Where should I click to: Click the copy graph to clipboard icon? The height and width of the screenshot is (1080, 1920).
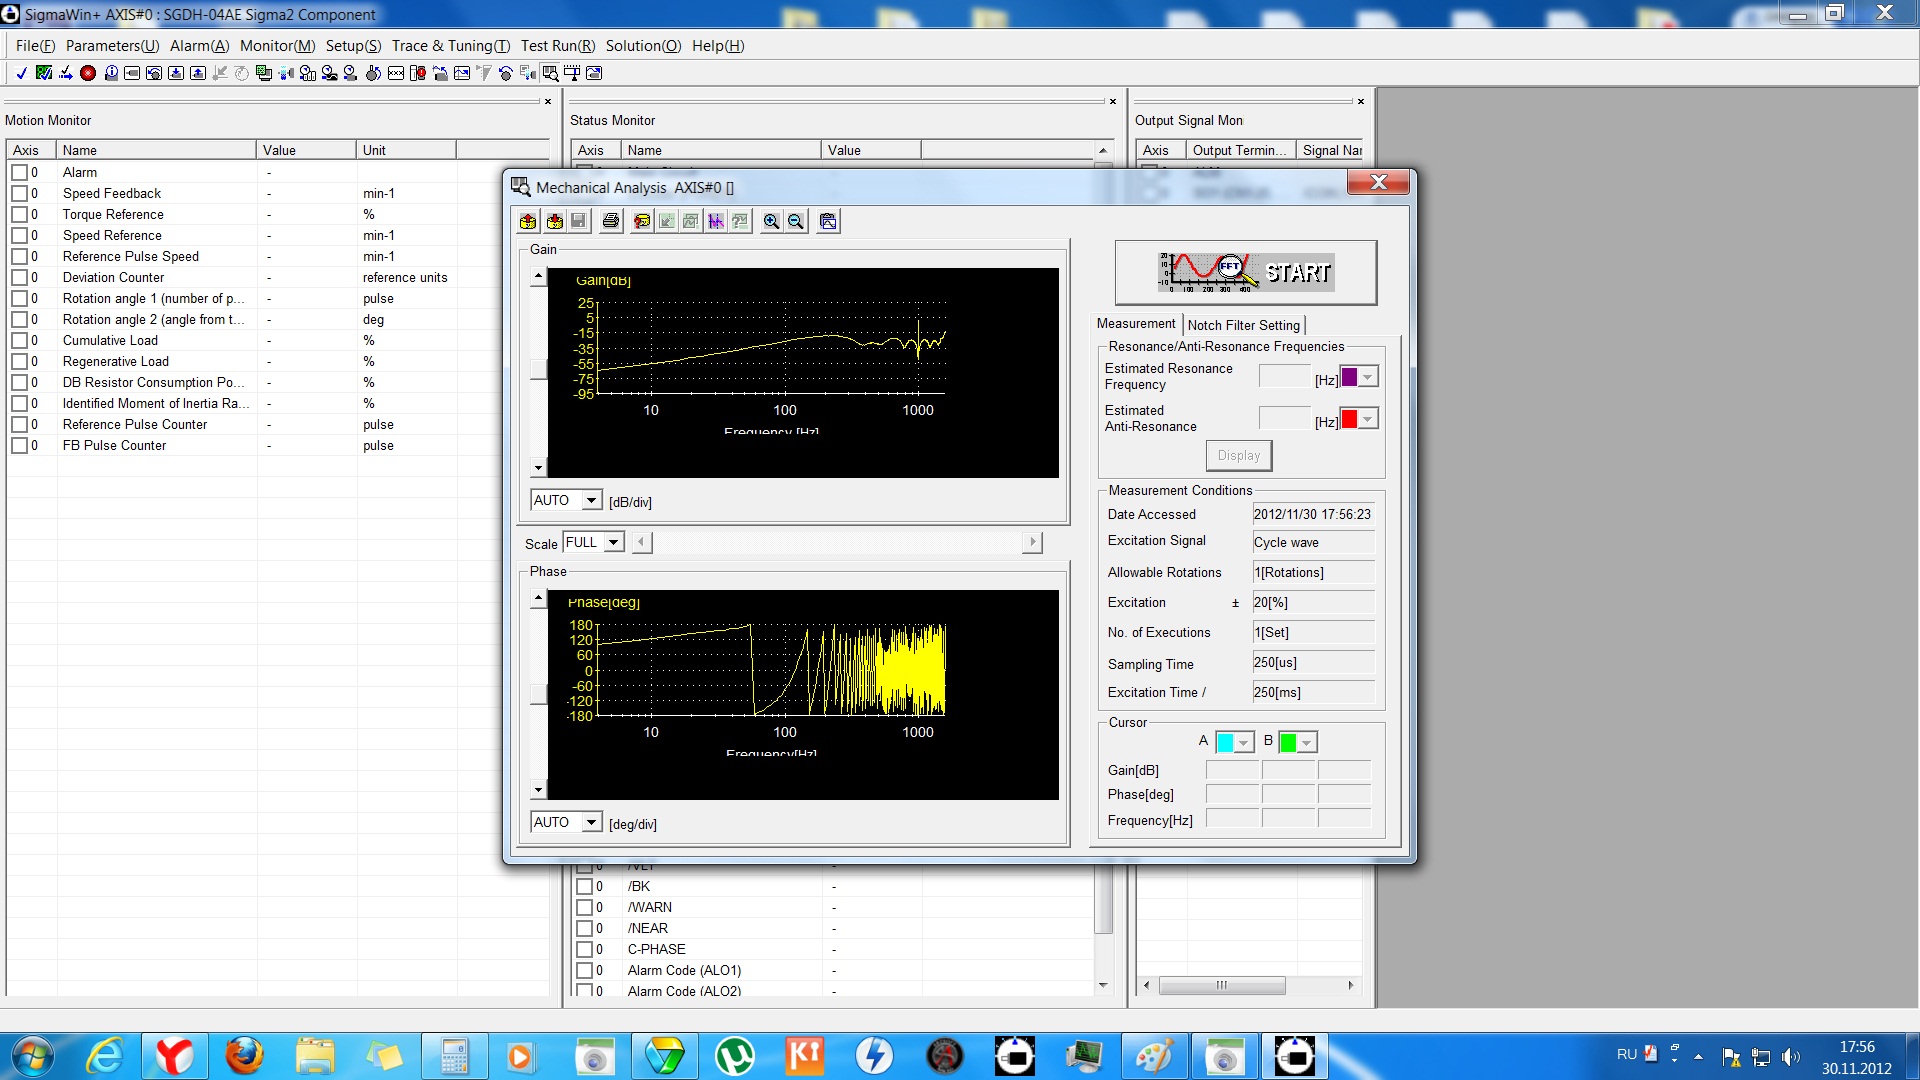point(828,221)
